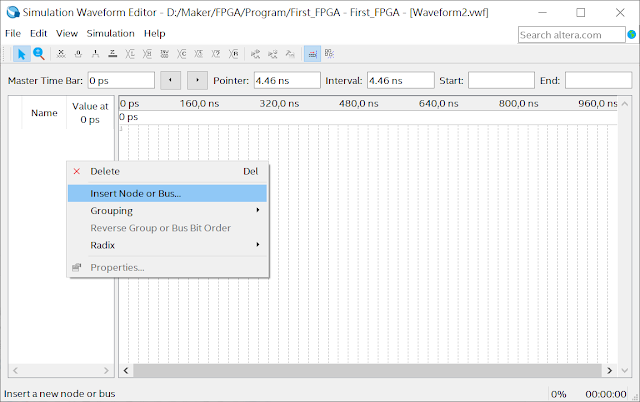Click the Pointer value field
Viewport: 640px width, 402px height.
coord(287,80)
